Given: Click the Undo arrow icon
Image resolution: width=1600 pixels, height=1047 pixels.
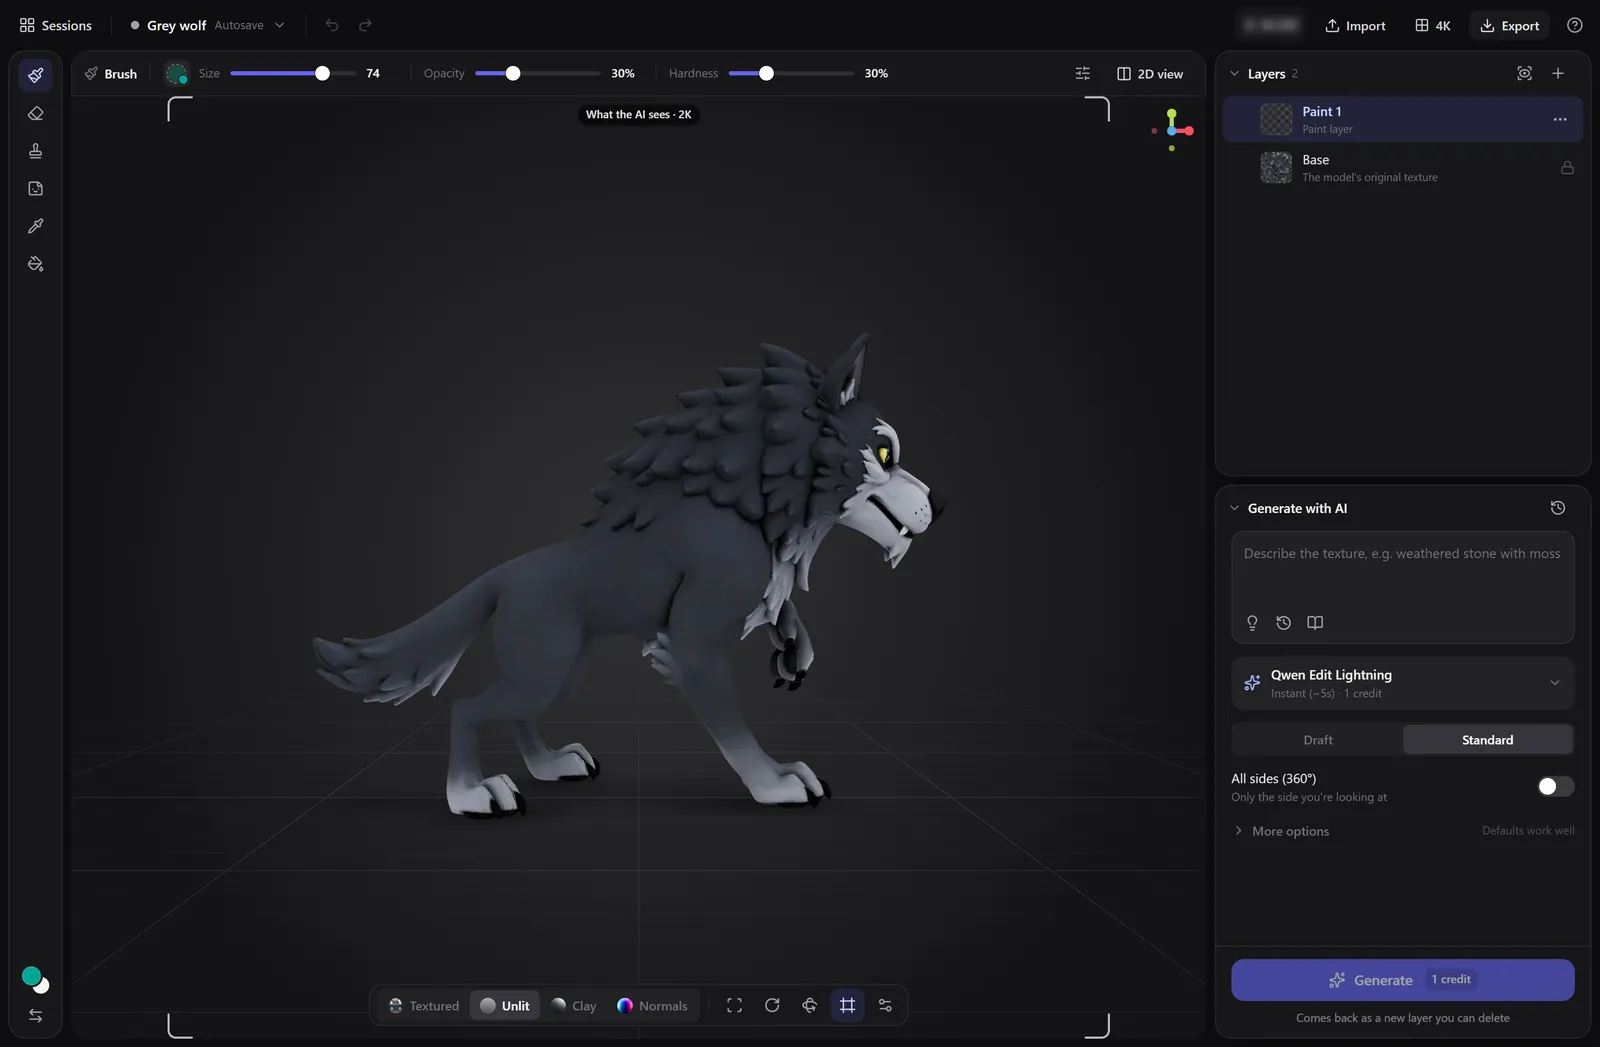Looking at the screenshot, I should coord(332,25).
